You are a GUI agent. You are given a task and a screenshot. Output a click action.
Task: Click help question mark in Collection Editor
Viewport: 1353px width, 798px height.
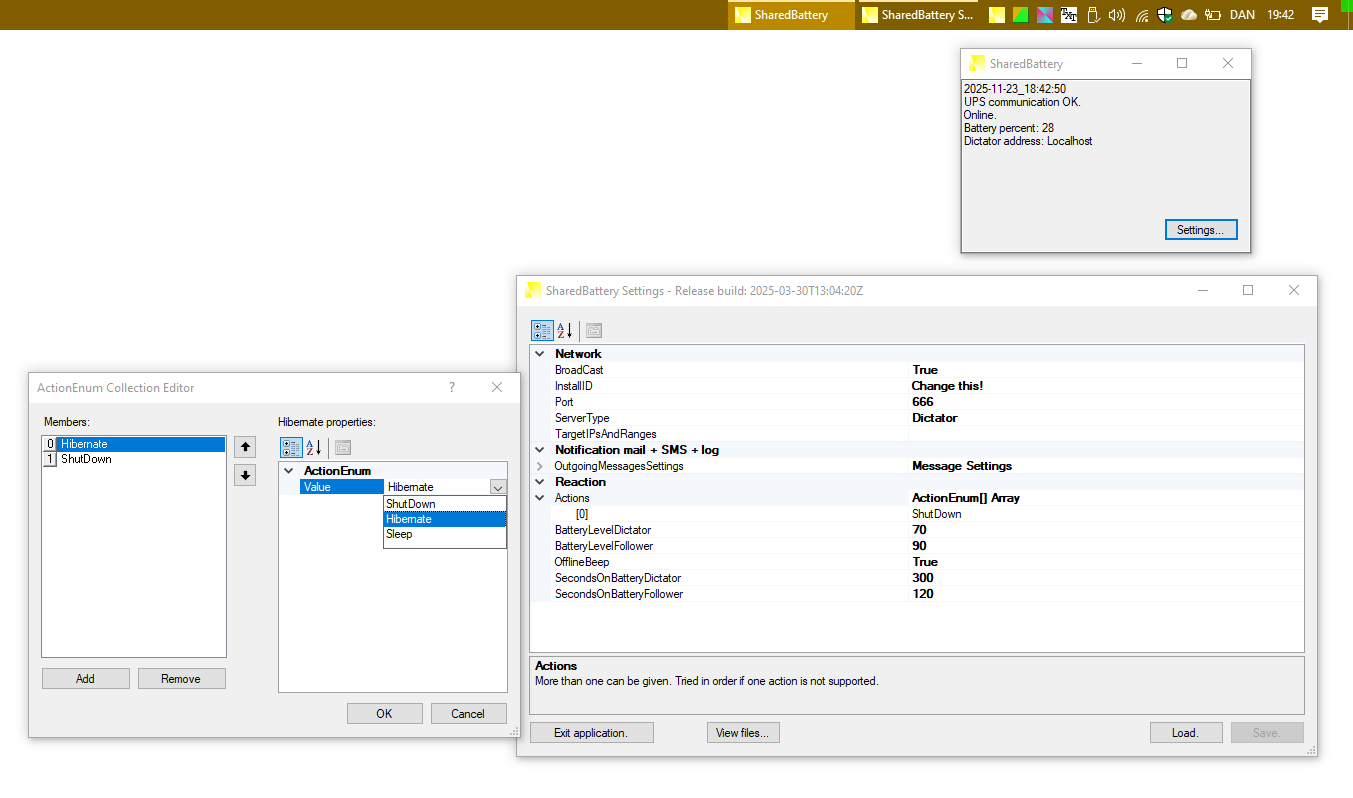451,387
